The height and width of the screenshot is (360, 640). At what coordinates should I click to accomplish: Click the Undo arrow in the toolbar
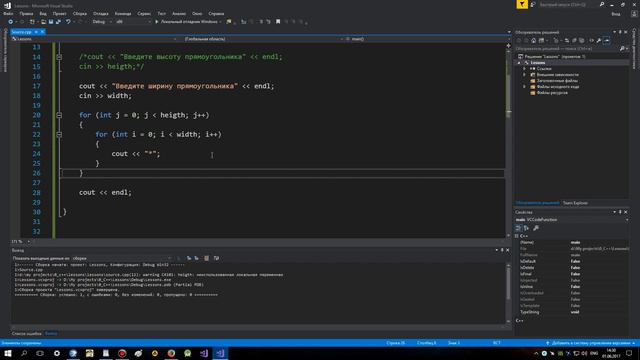(68, 22)
